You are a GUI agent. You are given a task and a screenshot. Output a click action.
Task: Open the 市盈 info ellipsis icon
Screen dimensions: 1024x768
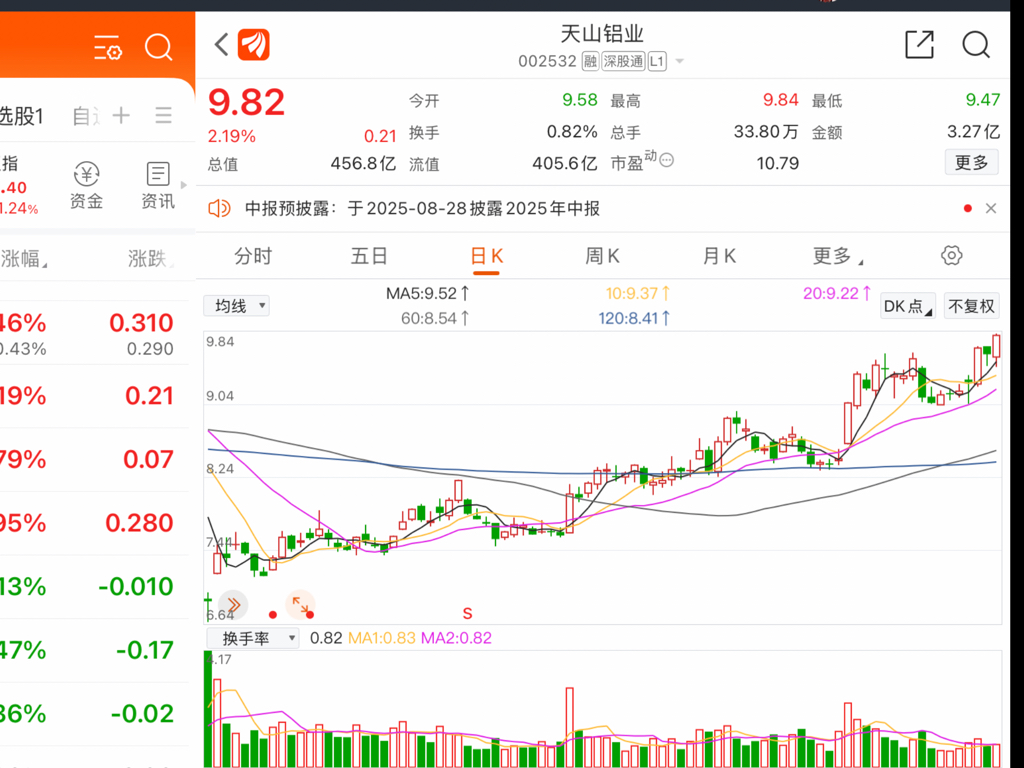[x=667, y=160]
